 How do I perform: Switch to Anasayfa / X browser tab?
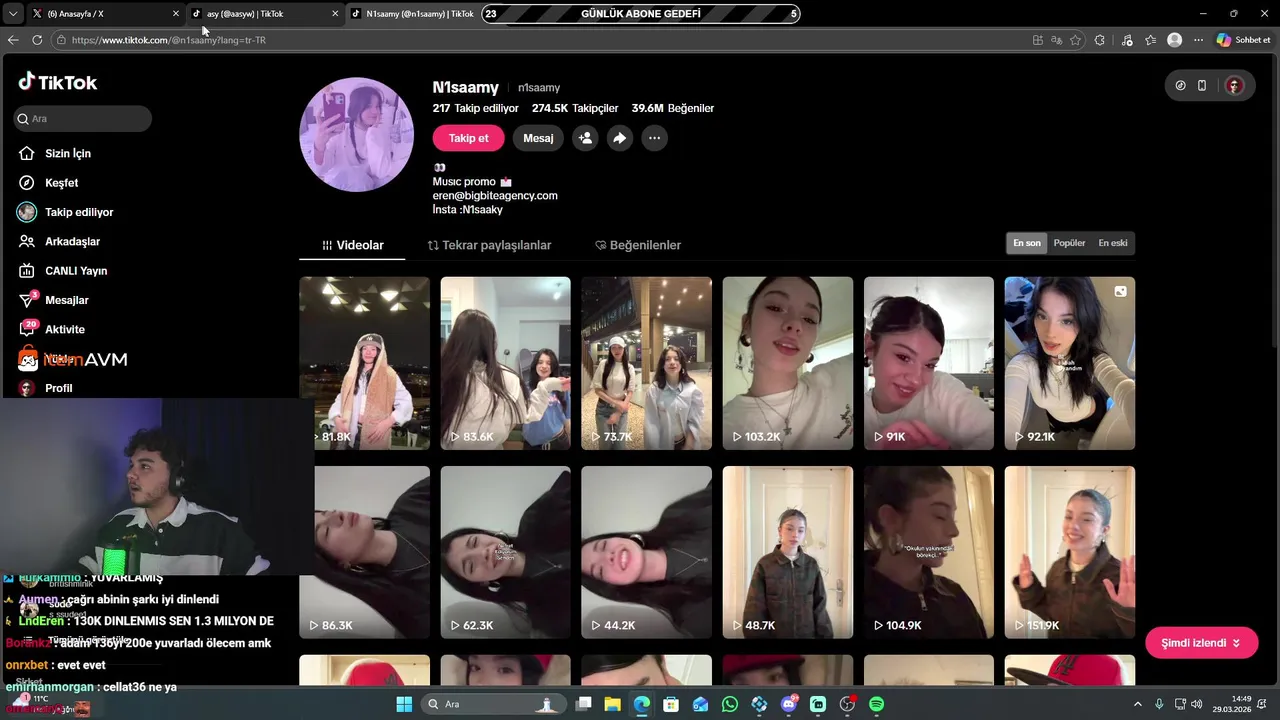(105, 14)
